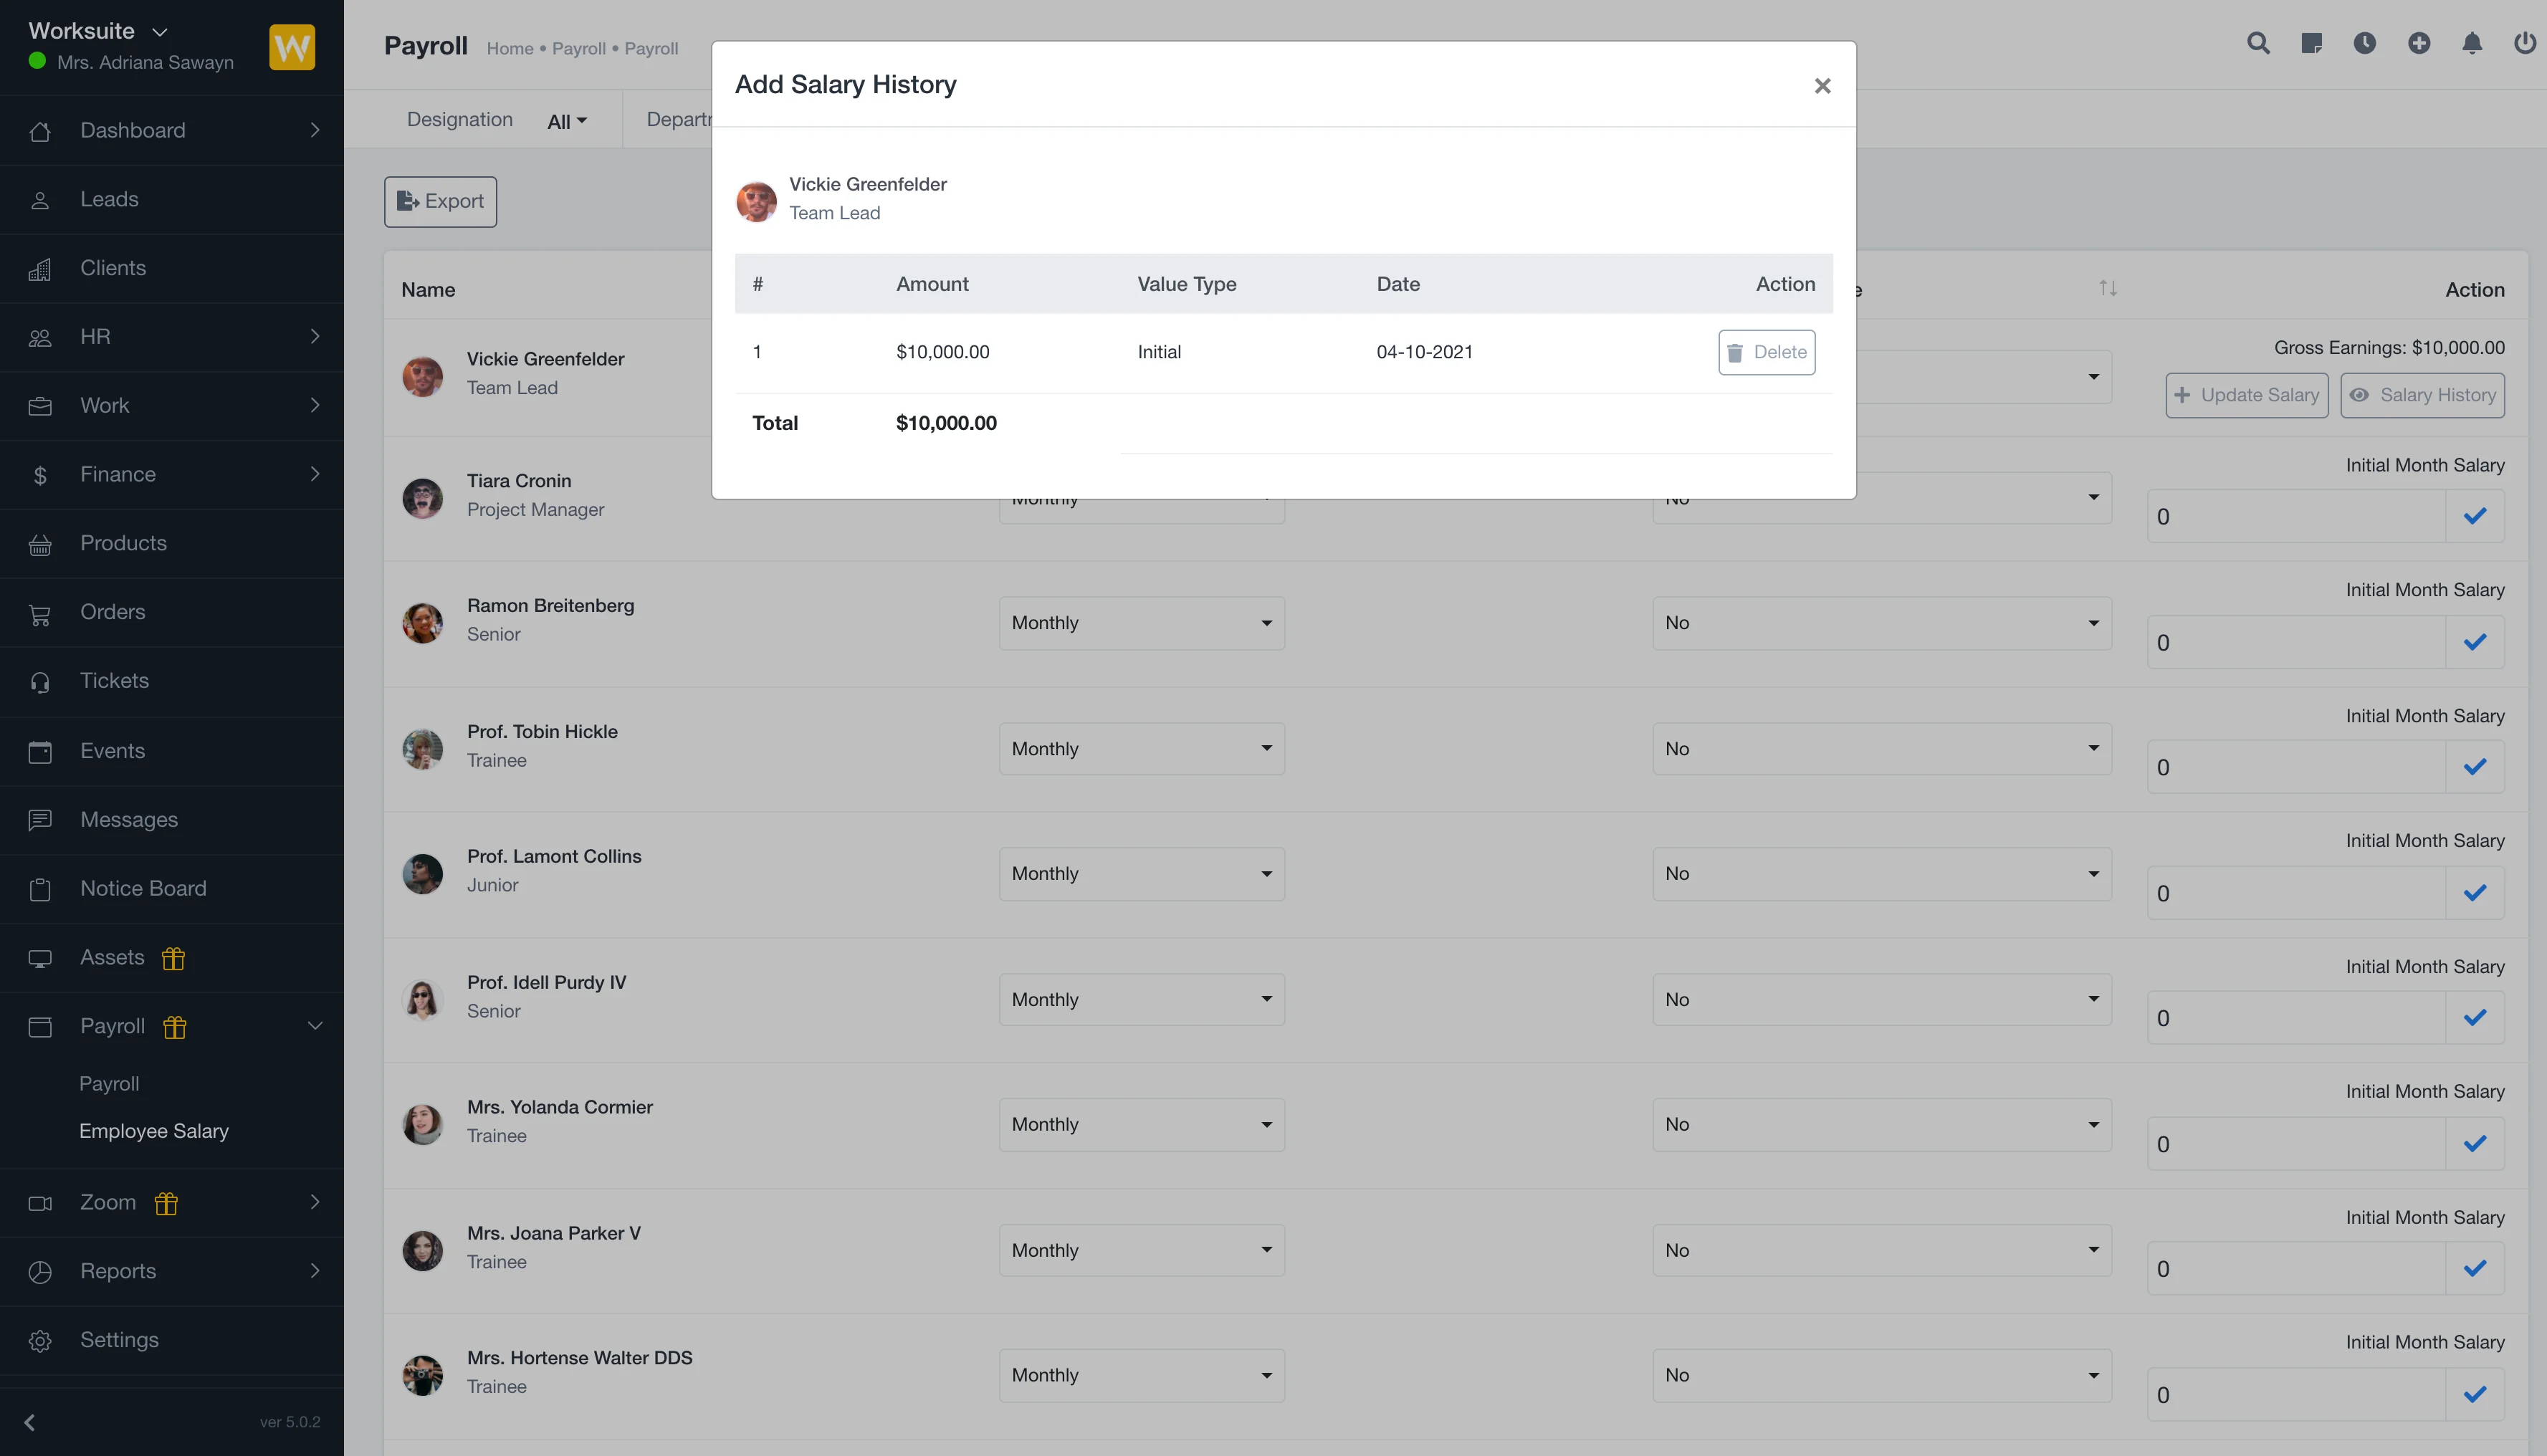Open the sticky notes icon in header
The image size is (2547, 1456).
click(x=2311, y=43)
